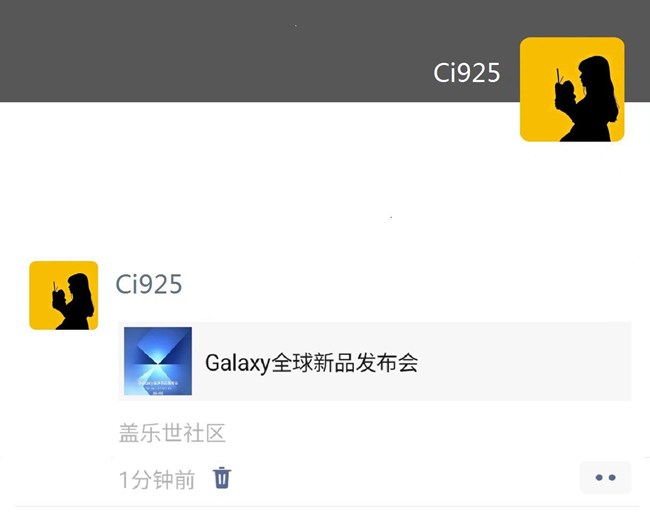Tap the girl silhouette in the header avatar

tap(589, 99)
